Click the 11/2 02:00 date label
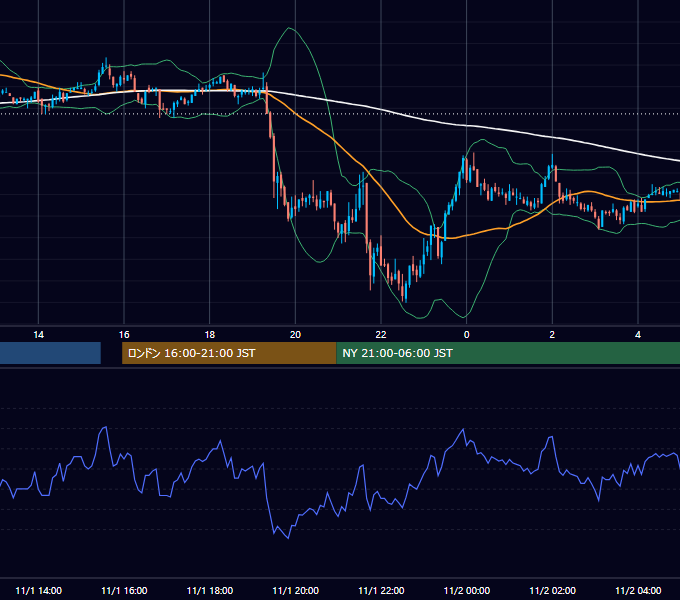This screenshot has height=600, width=680. click(552, 590)
